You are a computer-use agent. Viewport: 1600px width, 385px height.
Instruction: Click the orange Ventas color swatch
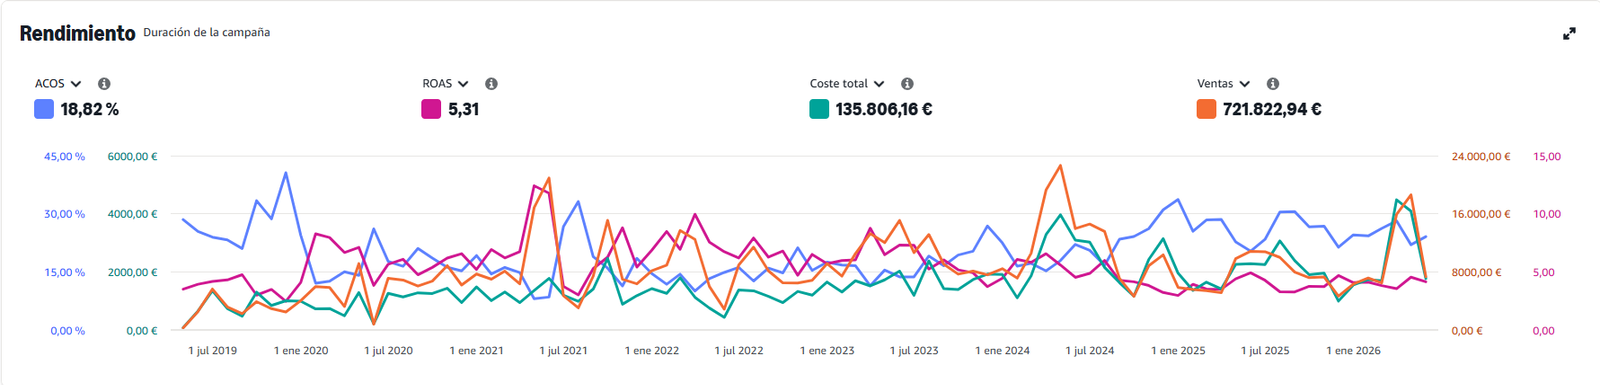click(x=1206, y=109)
